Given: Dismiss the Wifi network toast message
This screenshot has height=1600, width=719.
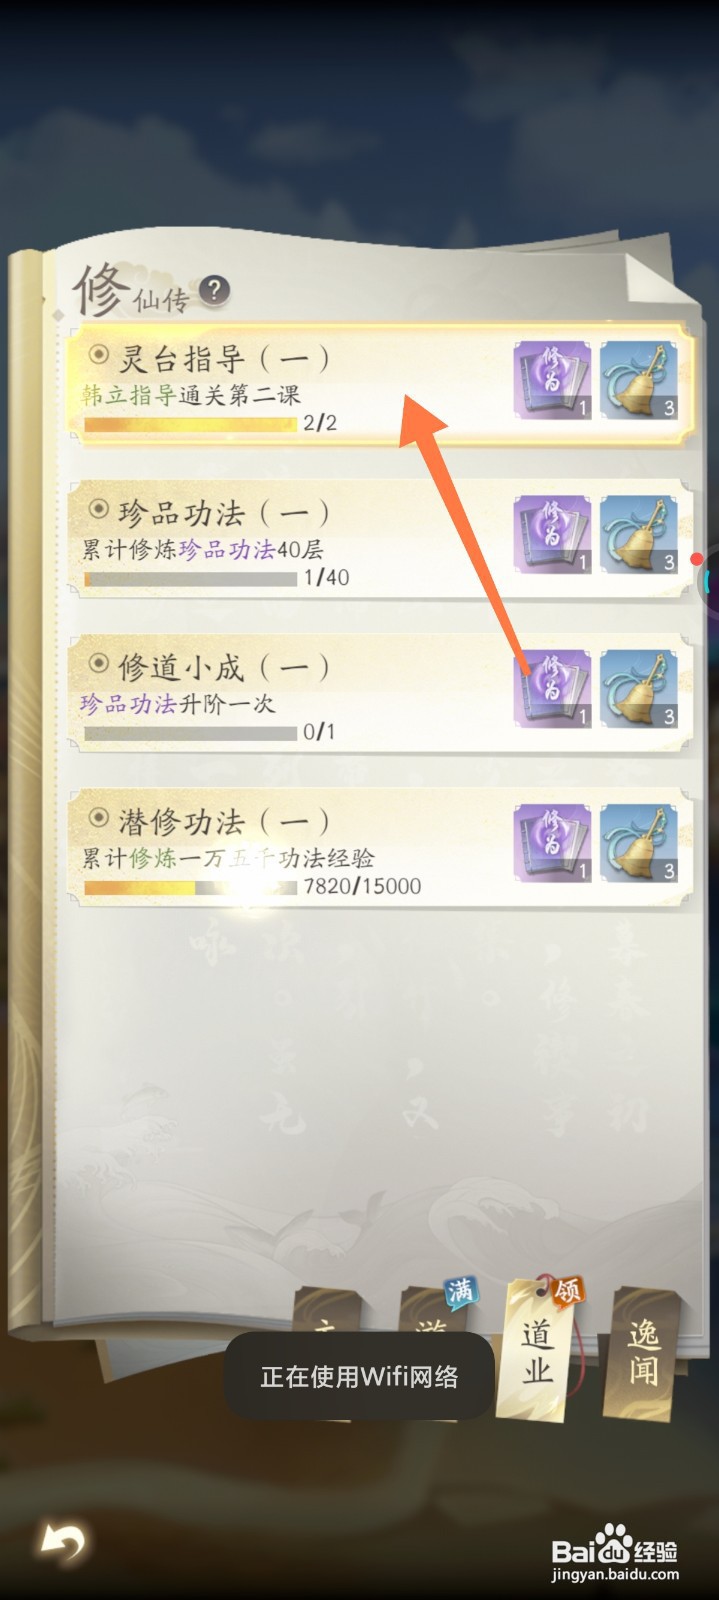Looking at the screenshot, I should point(358,1376).
